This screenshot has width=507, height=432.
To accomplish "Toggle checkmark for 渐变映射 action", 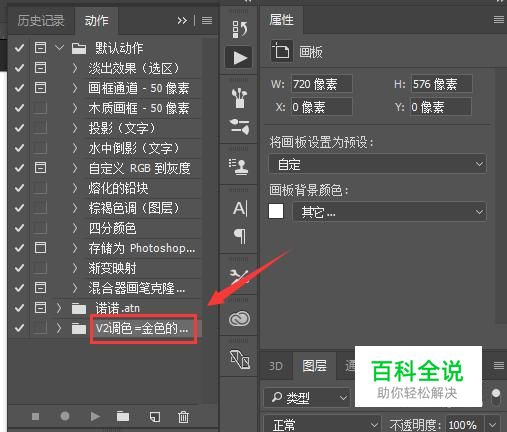I will coord(19,268).
